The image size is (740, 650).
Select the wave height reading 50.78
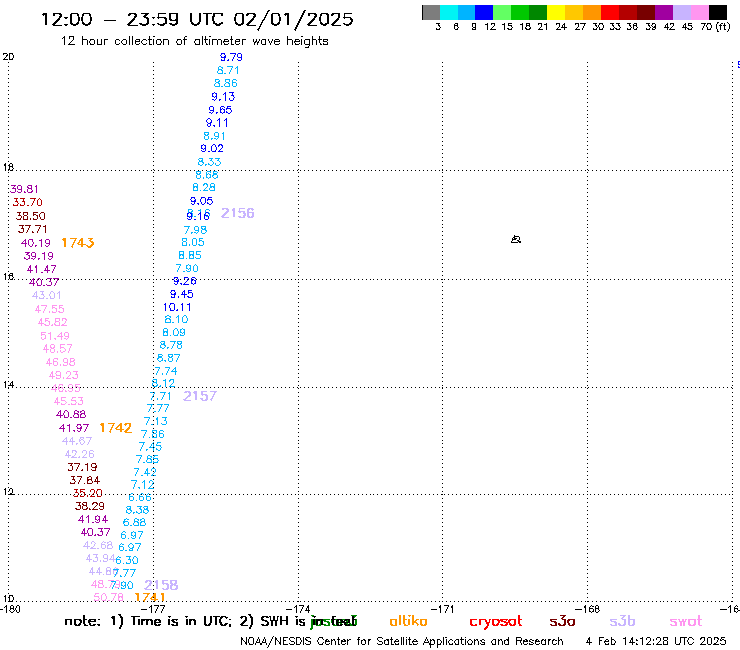point(109,597)
